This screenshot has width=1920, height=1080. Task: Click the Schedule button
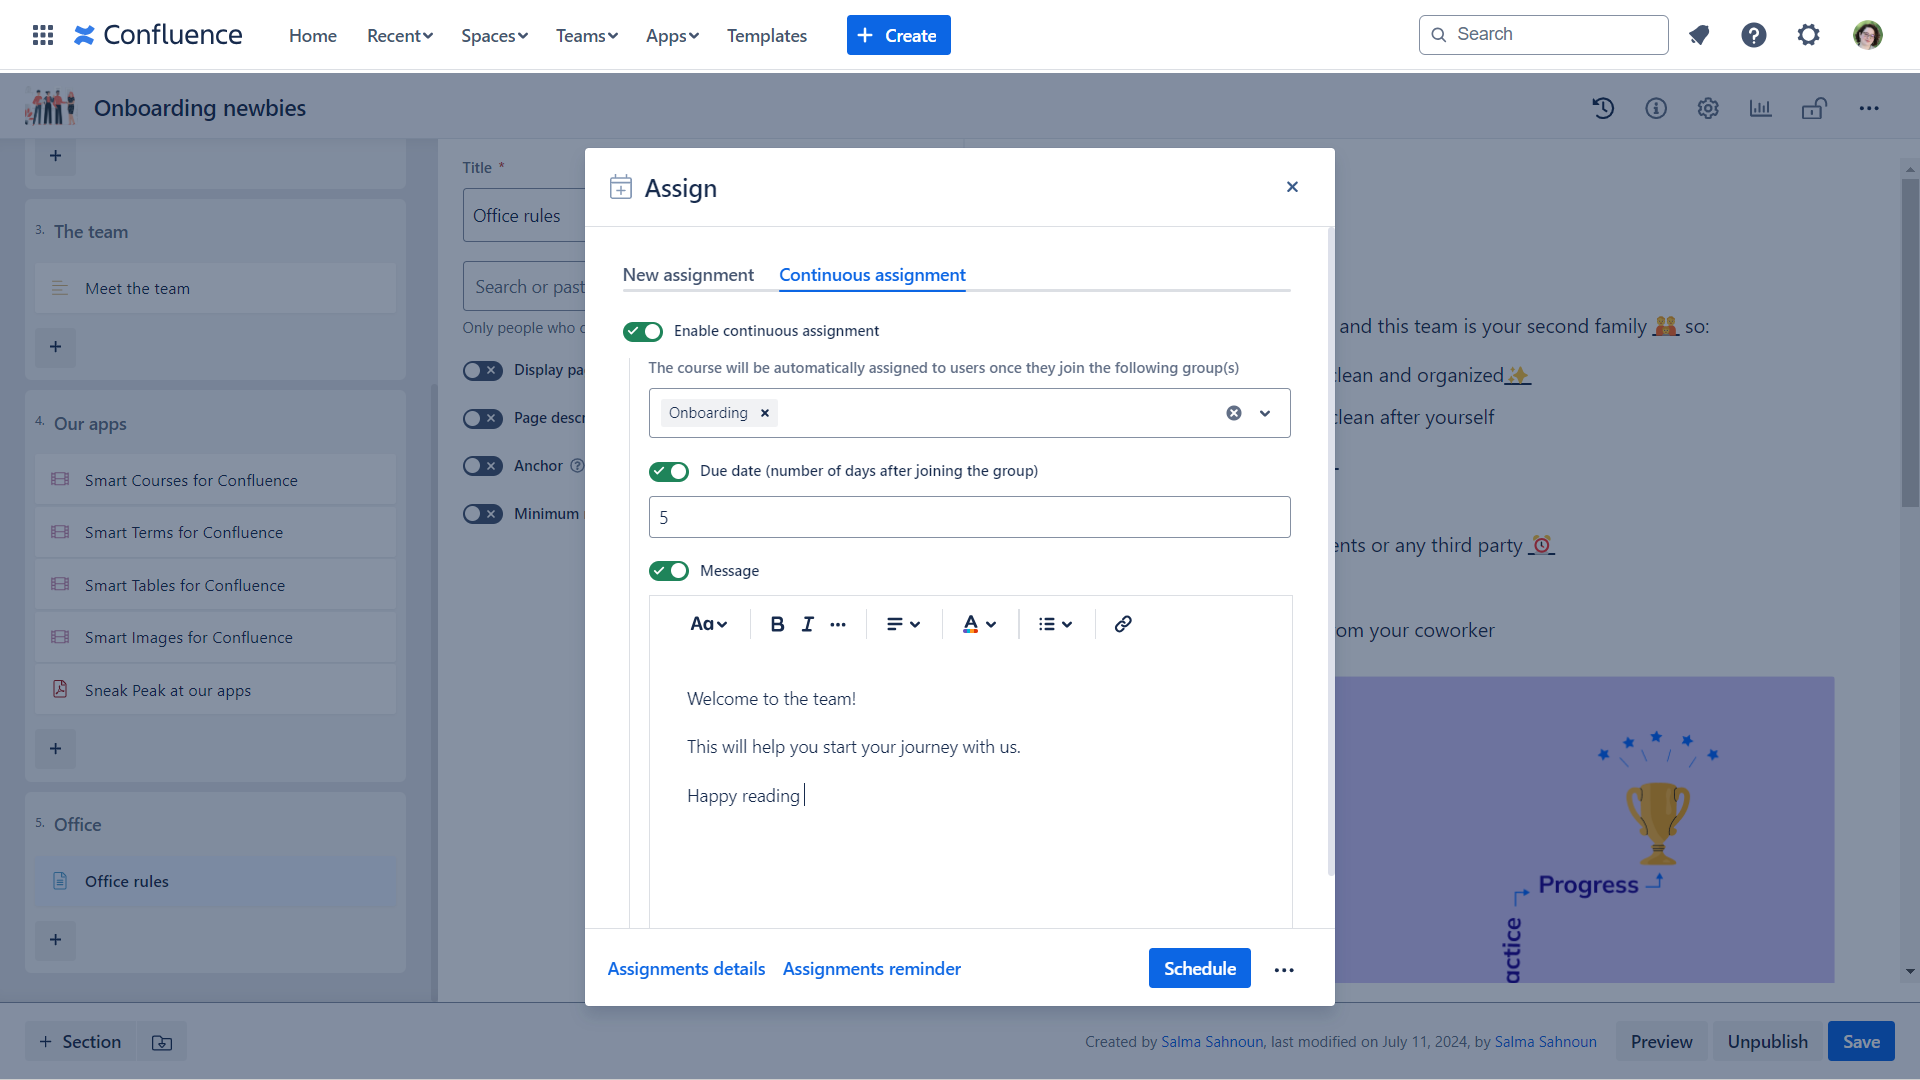1199,968
